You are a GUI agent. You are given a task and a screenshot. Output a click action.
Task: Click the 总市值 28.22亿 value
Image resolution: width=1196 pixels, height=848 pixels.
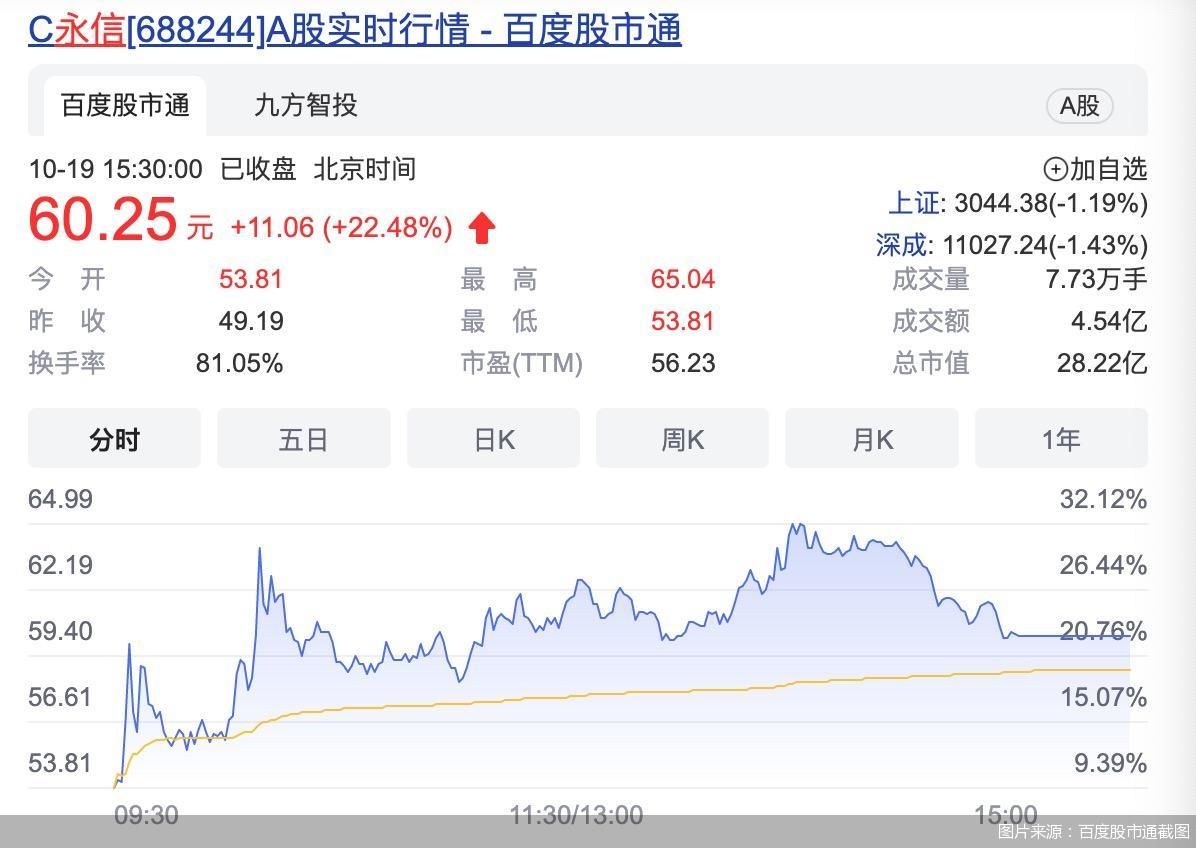click(x=1101, y=363)
